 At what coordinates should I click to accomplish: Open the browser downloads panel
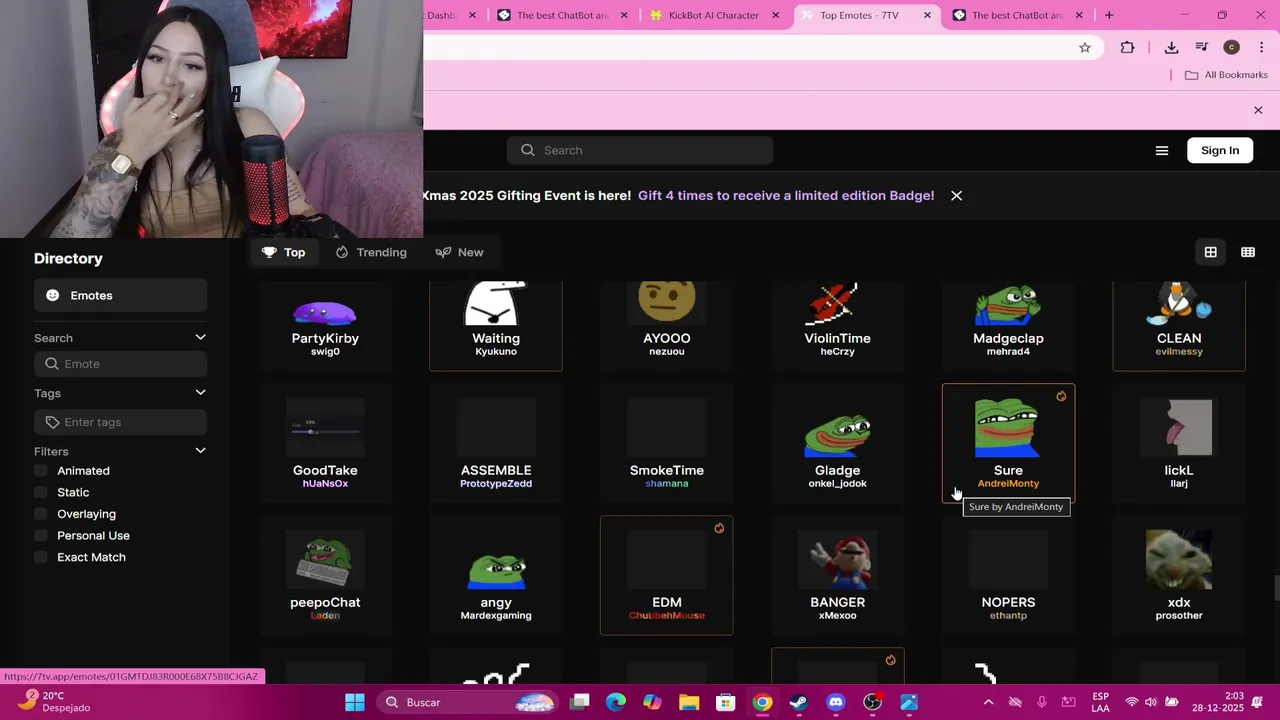click(x=1171, y=47)
